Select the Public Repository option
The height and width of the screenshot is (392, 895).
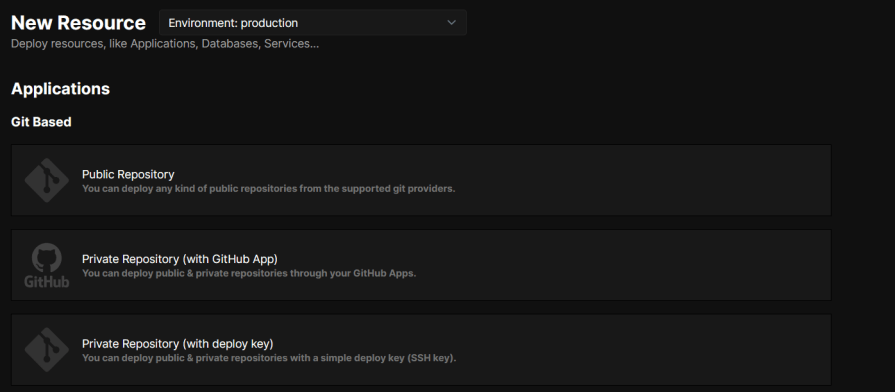421,180
